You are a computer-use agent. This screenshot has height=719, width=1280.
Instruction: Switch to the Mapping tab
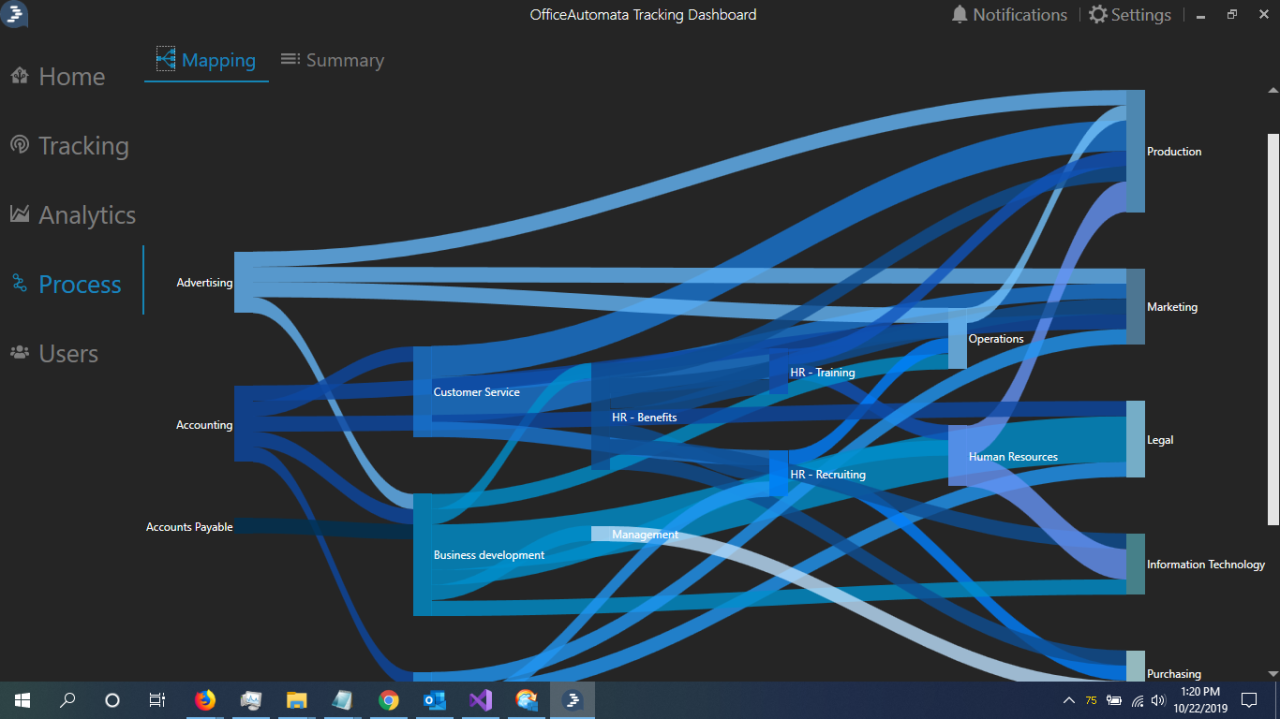(206, 60)
